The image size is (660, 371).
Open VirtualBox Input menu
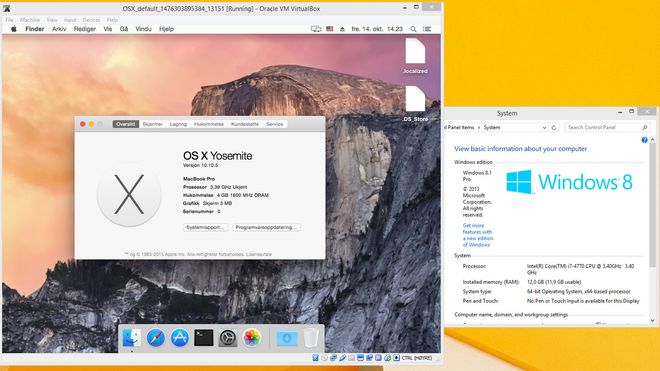[70, 20]
